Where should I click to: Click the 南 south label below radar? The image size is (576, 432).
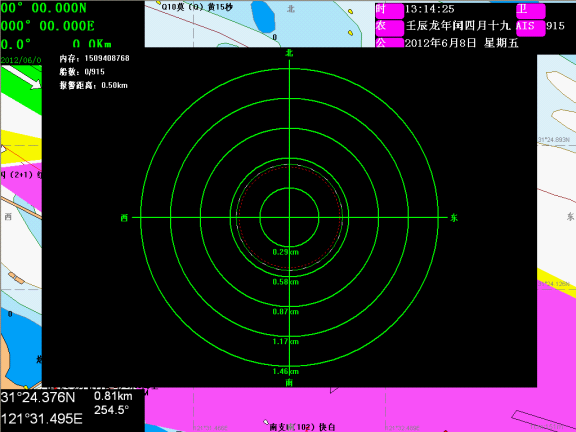pos(289,383)
